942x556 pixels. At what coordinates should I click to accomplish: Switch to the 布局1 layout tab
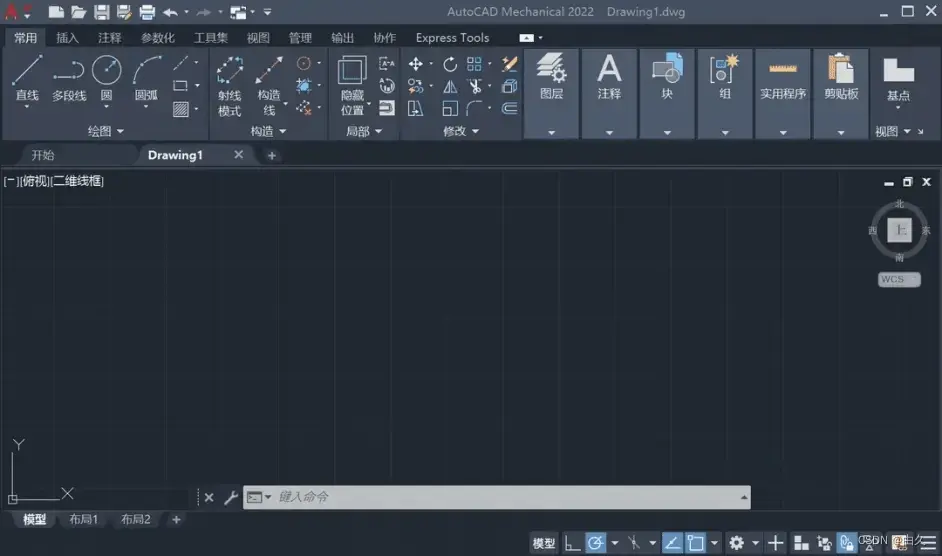pos(83,519)
